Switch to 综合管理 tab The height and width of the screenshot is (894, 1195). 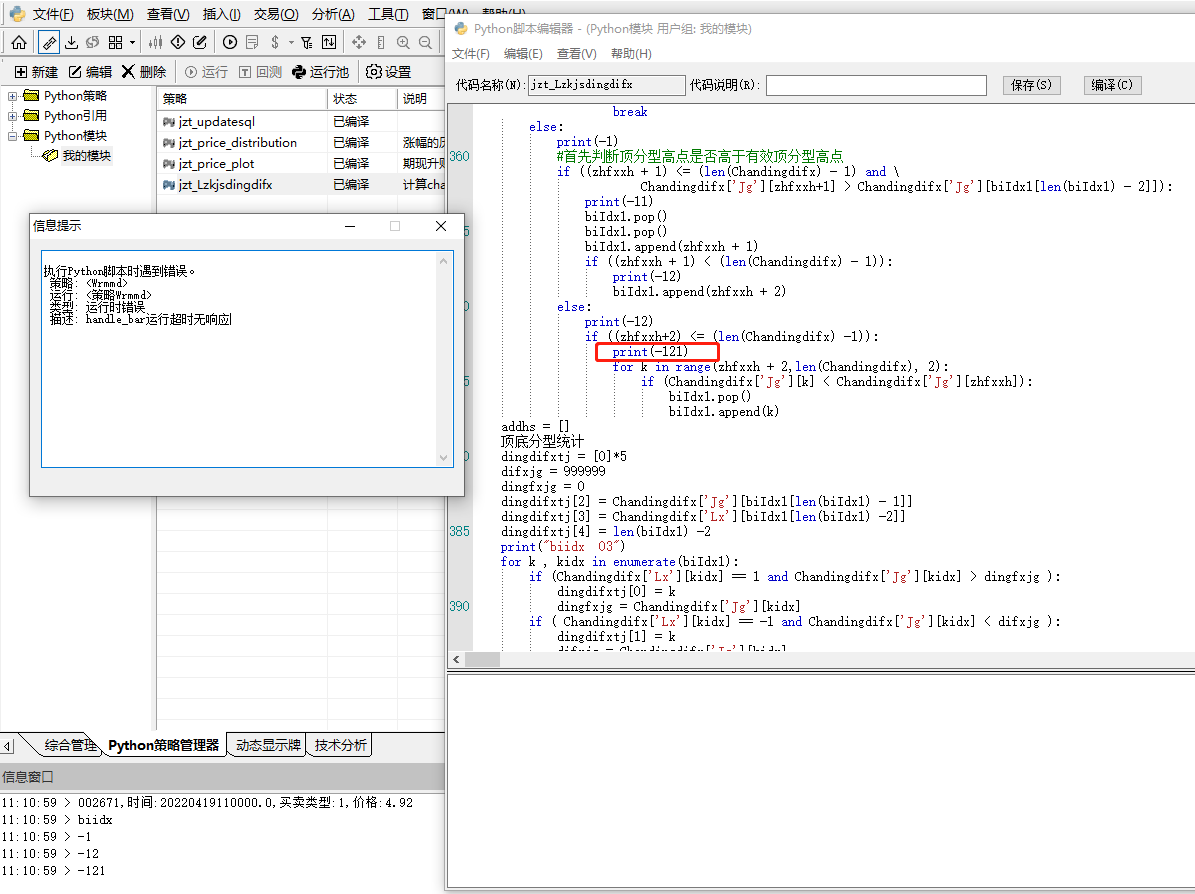click(x=69, y=745)
